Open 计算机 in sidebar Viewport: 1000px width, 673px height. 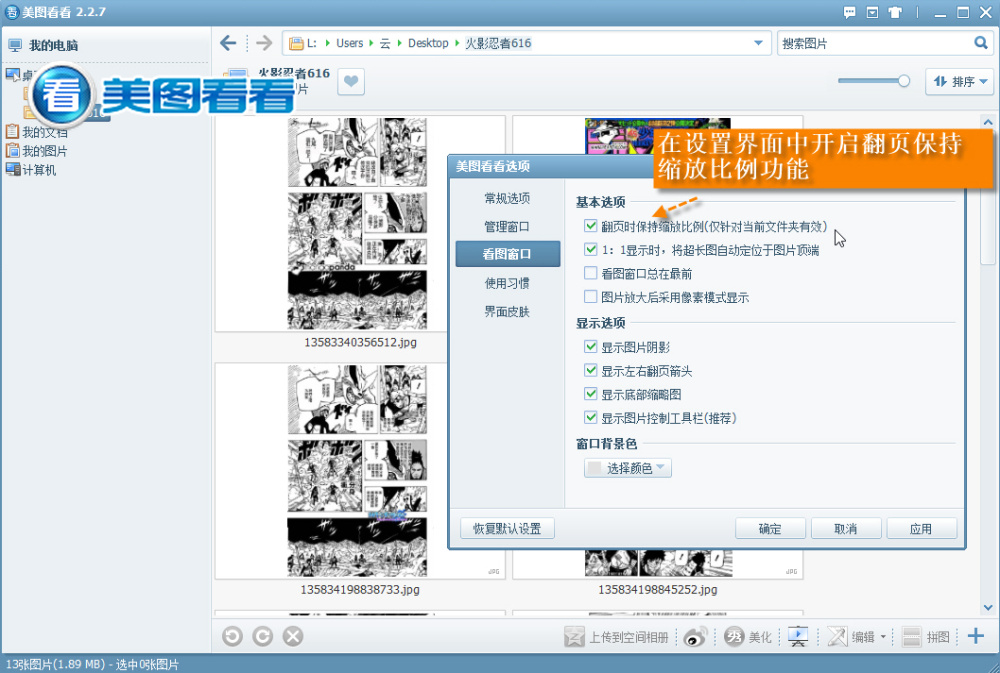31,170
